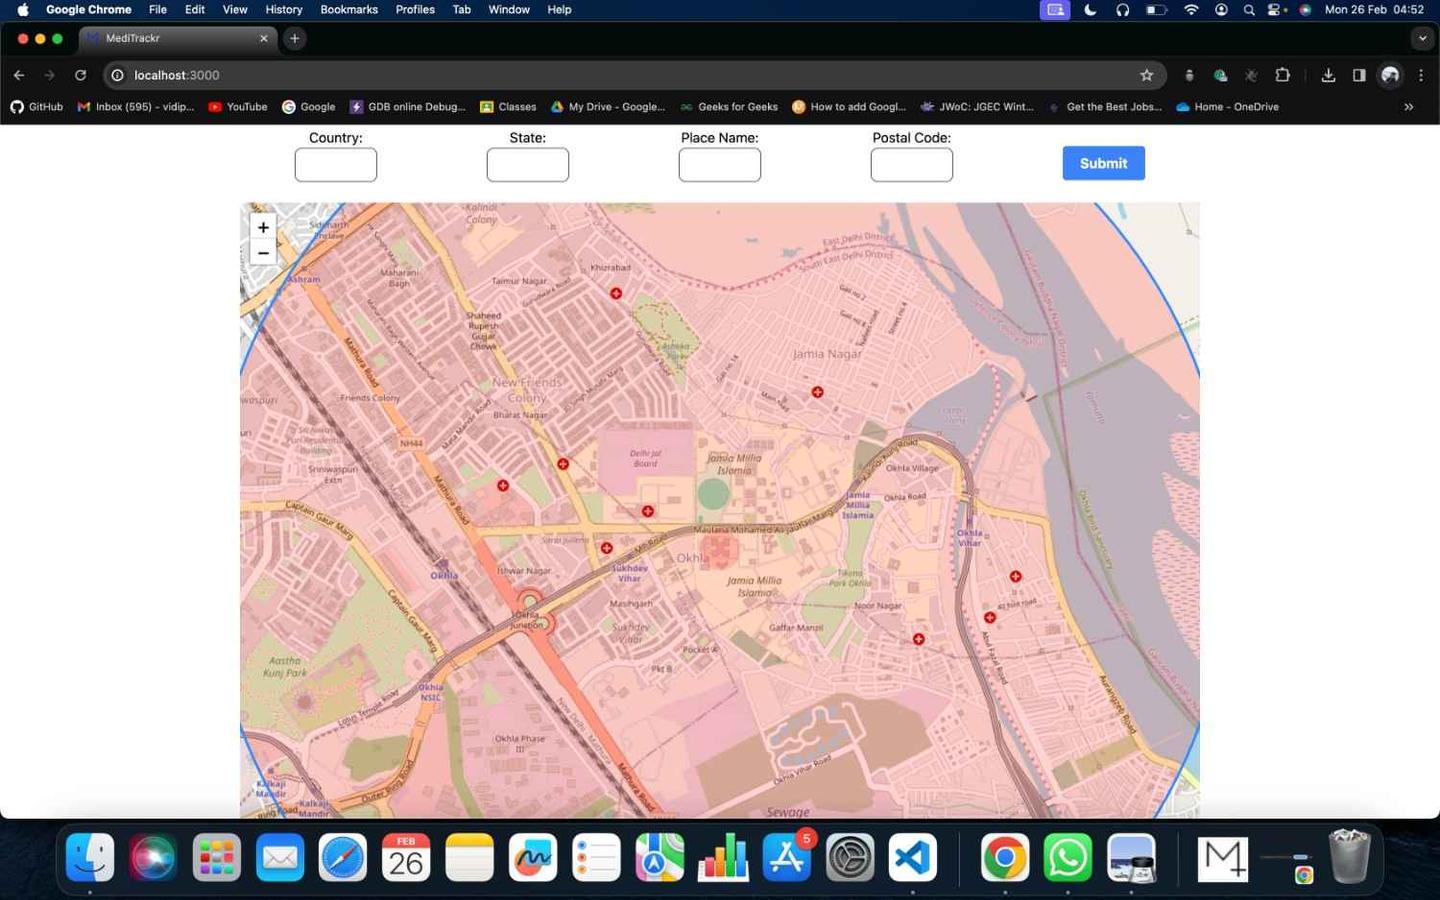Viewport: 1440px width, 900px height.
Task: Open Home - OneDrive bookmark
Action: click(x=1227, y=106)
